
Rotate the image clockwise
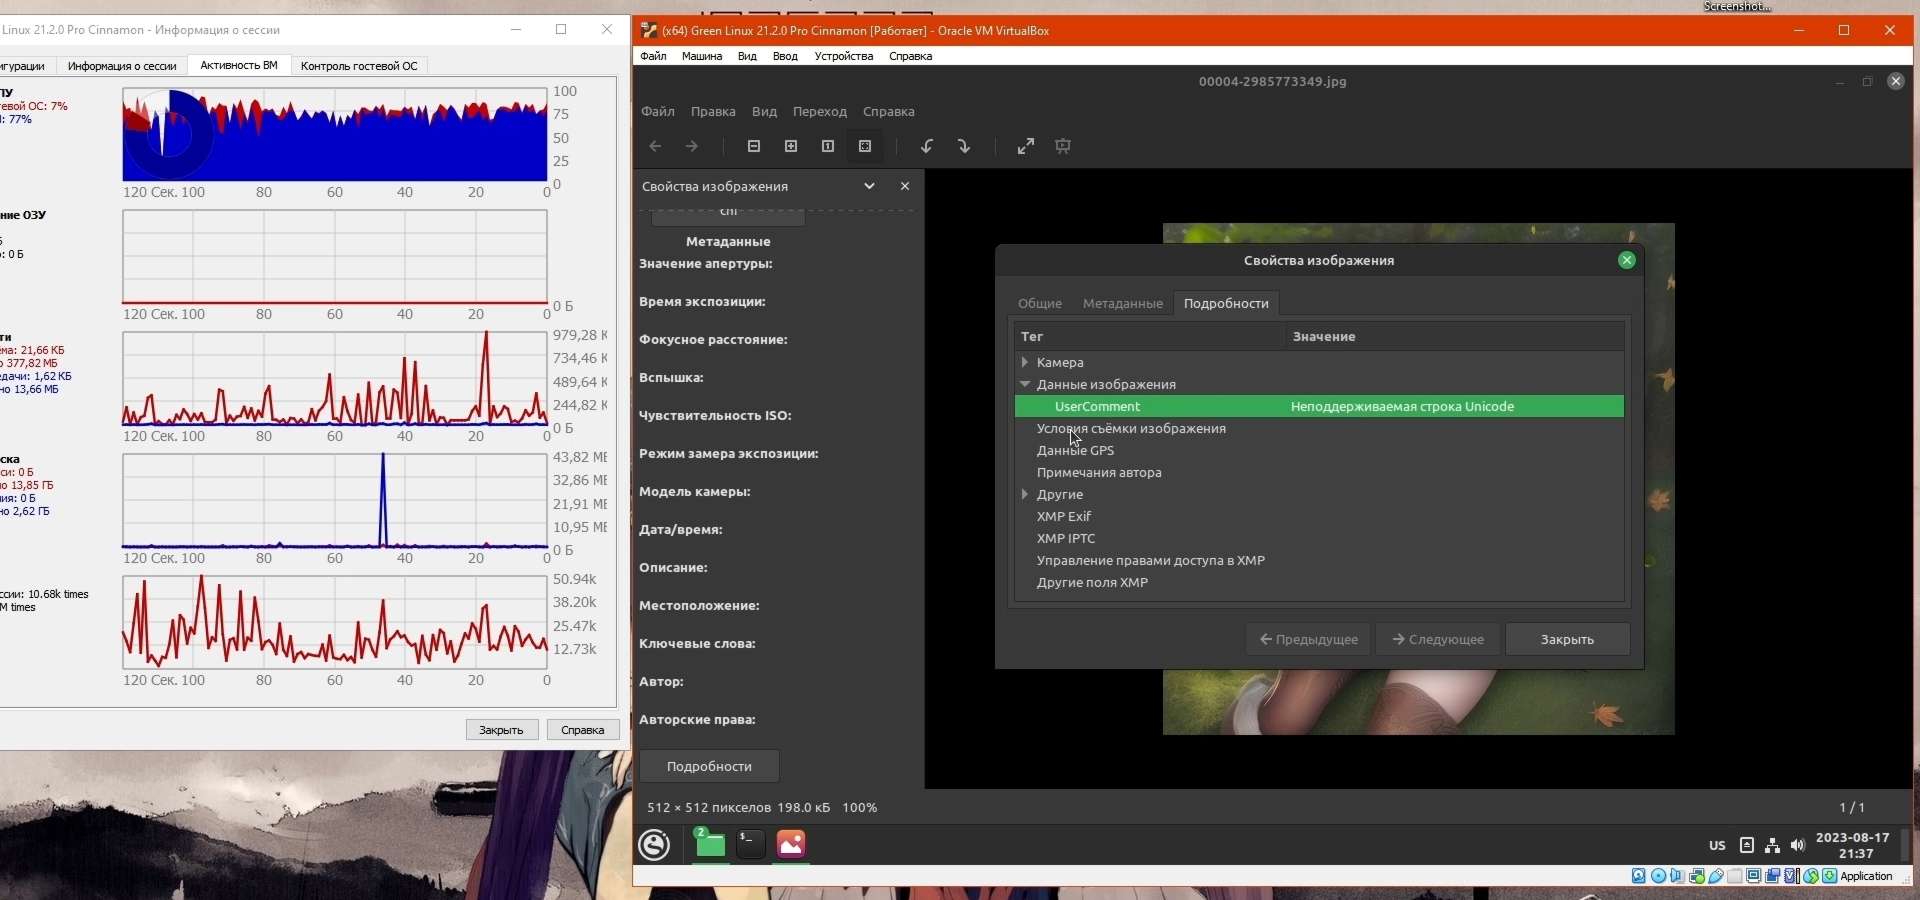[x=964, y=146]
